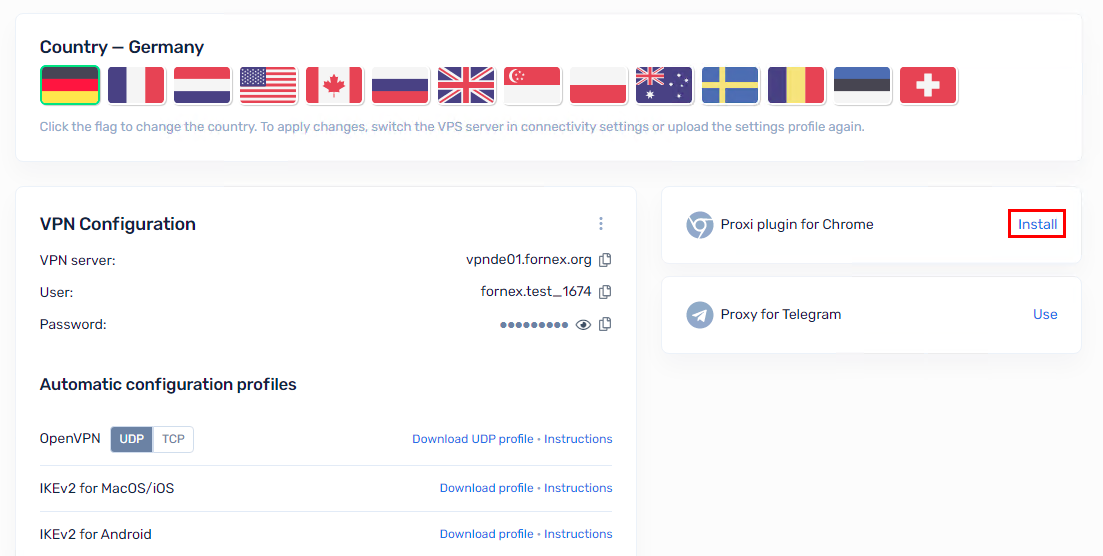Switch OpenVPN to TCP
The image size is (1103, 556).
click(173, 439)
